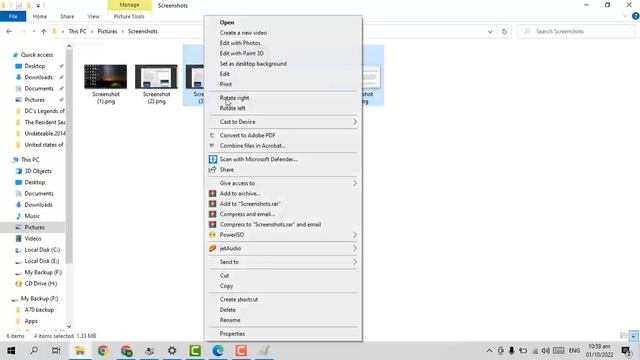Image resolution: width=640 pixels, height=360 pixels.
Task: Open the notification center icon
Action: (626, 351)
